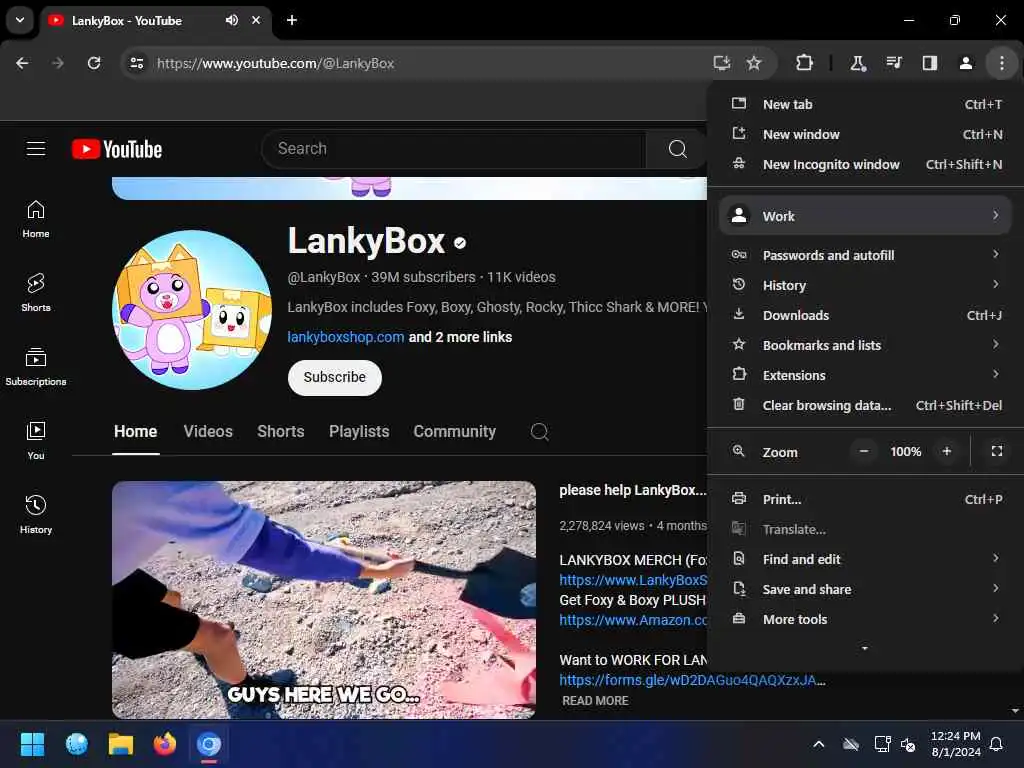The height and width of the screenshot is (768, 1024).
Task: Select New tab in Chrome menu
Action: click(x=865, y=104)
